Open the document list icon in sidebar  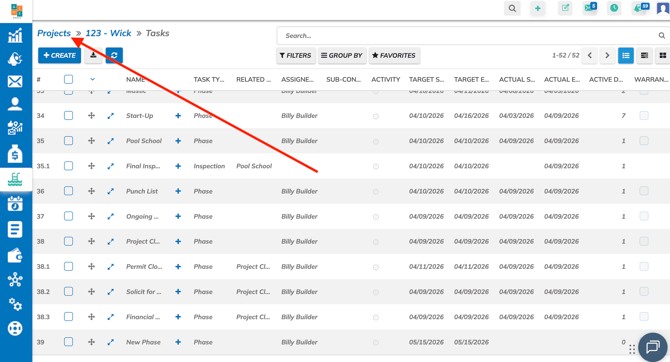15,230
